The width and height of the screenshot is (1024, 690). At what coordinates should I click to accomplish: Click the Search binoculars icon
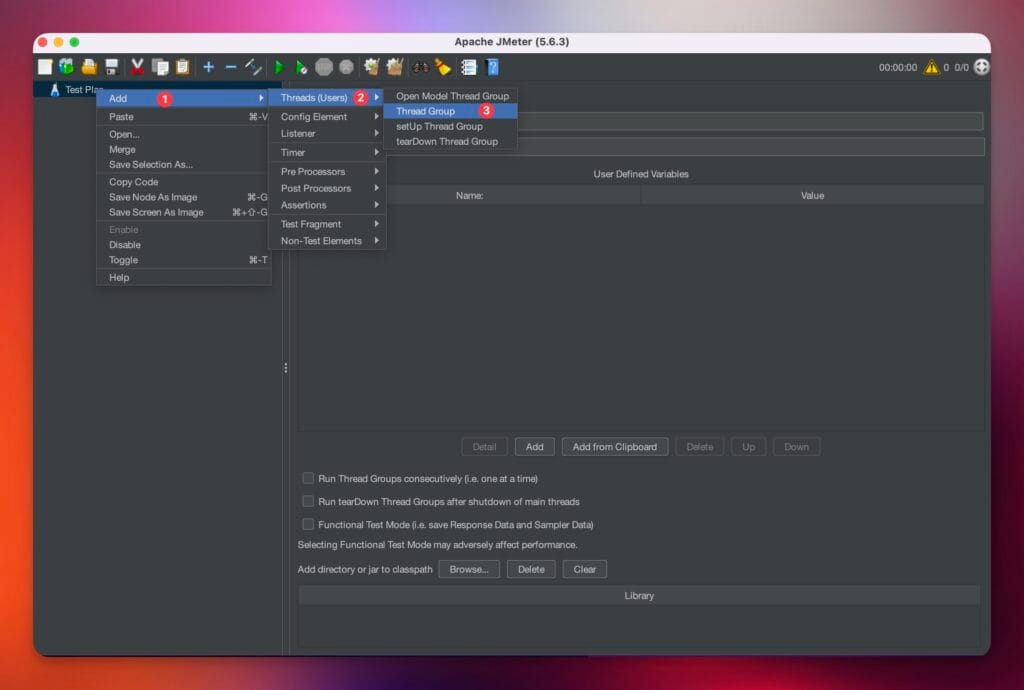point(421,67)
